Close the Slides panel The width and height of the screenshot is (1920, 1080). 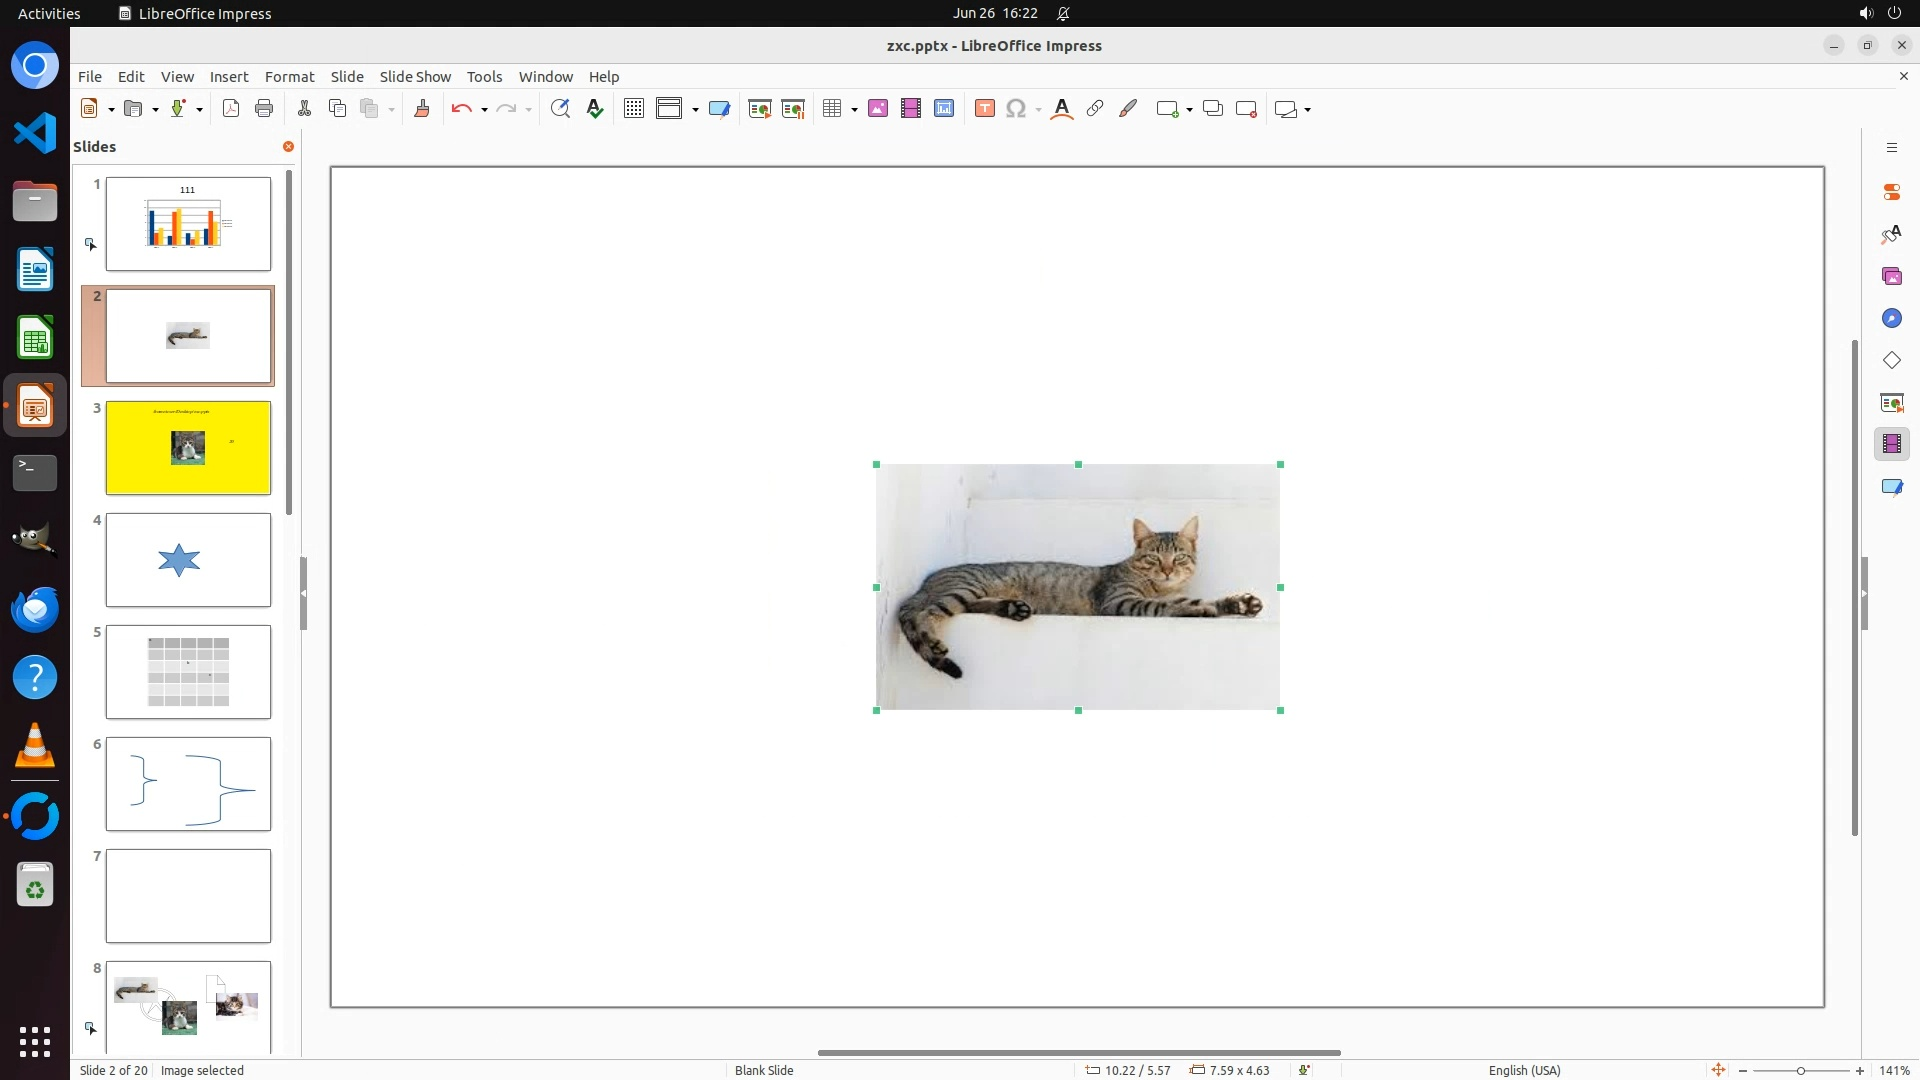point(288,146)
